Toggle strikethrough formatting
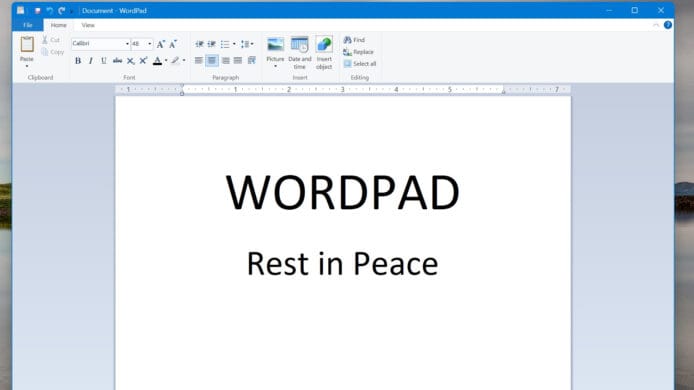The image size is (694, 390). 117,61
